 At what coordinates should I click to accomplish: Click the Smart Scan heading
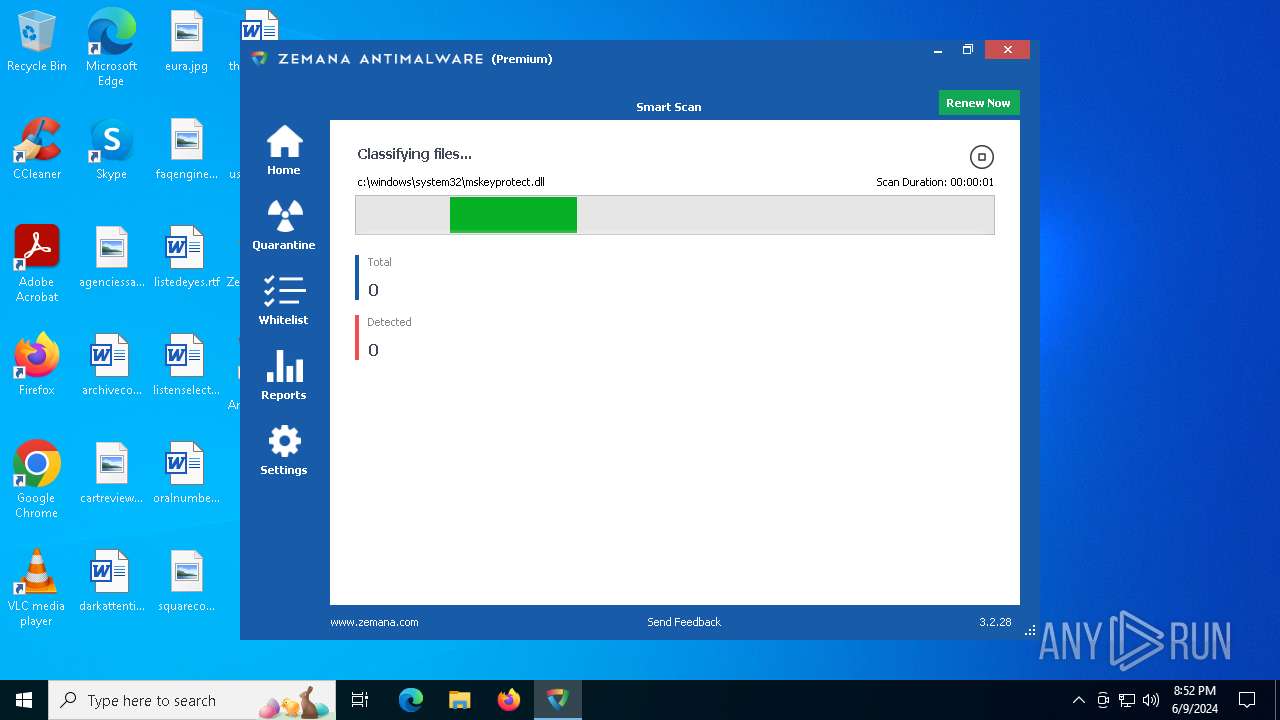(x=669, y=107)
